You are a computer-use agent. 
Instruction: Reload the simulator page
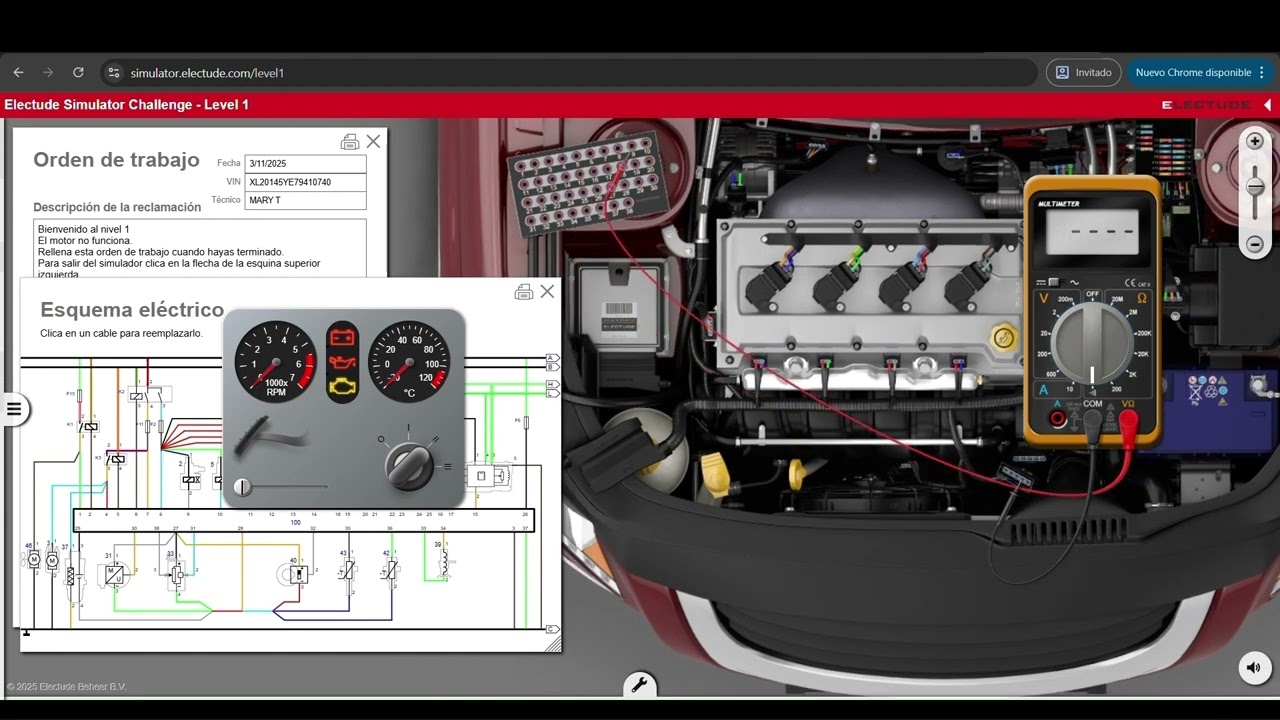pos(78,72)
